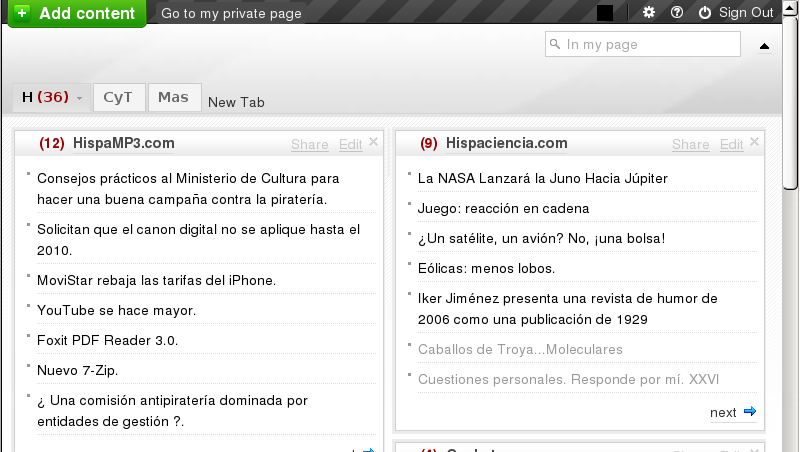The width and height of the screenshot is (800, 452).
Task: Open the help question mark icon
Action: point(677,12)
